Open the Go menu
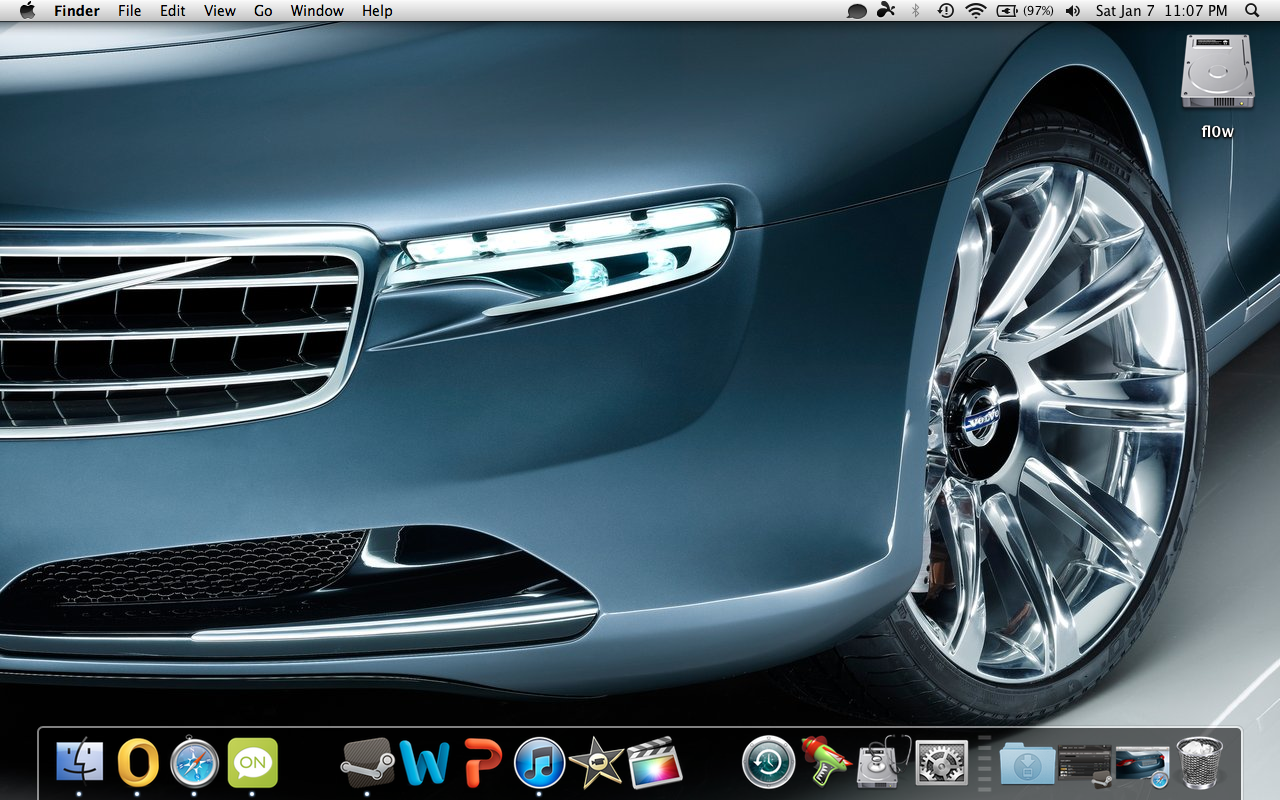This screenshot has height=800, width=1280. click(x=263, y=11)
